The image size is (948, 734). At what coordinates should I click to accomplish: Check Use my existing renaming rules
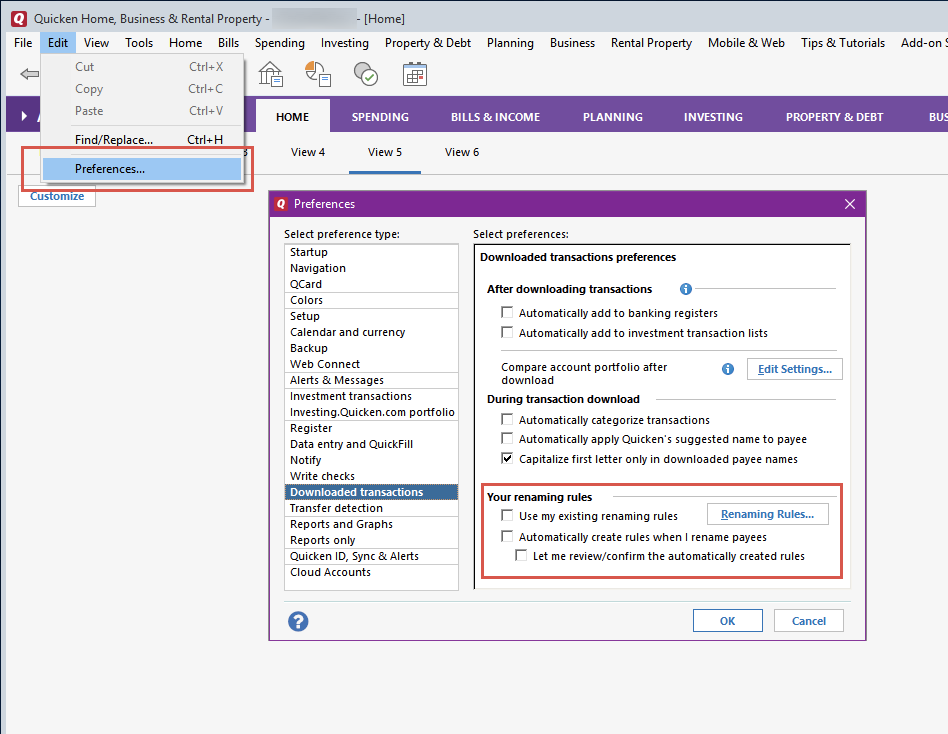pyautogui.click(x=507, y=514)
